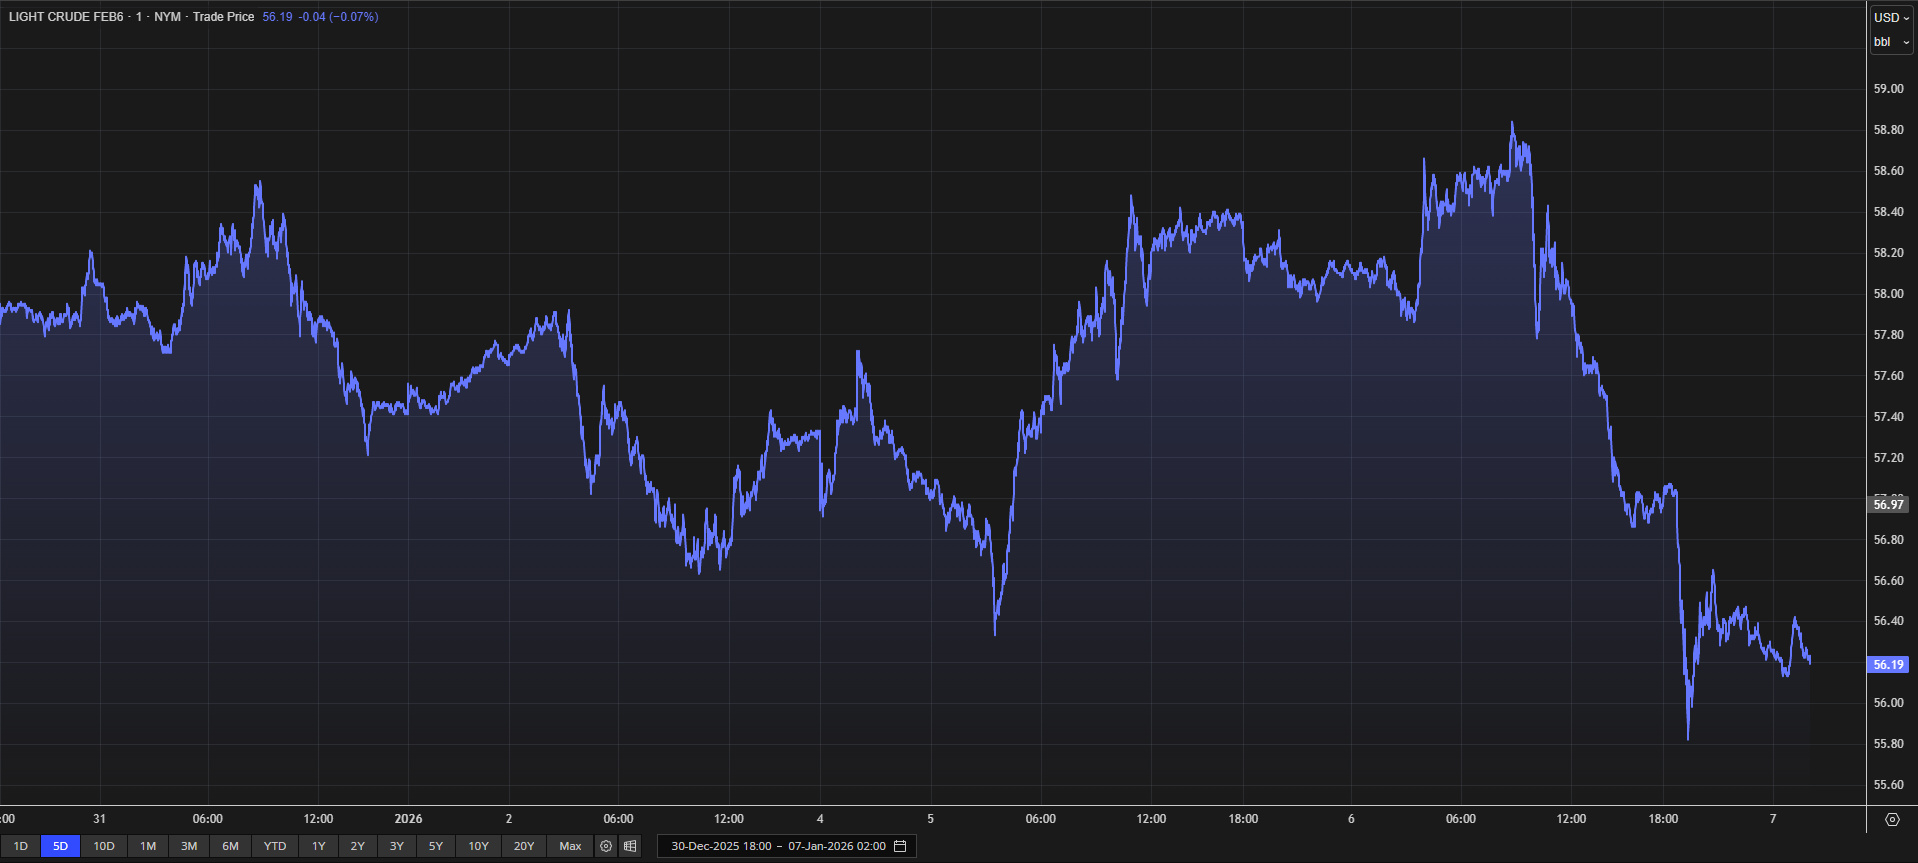Open the calendar icon in the date range box
The width and height of the screenshot is (1918, 863).
[x=900, y=846]
